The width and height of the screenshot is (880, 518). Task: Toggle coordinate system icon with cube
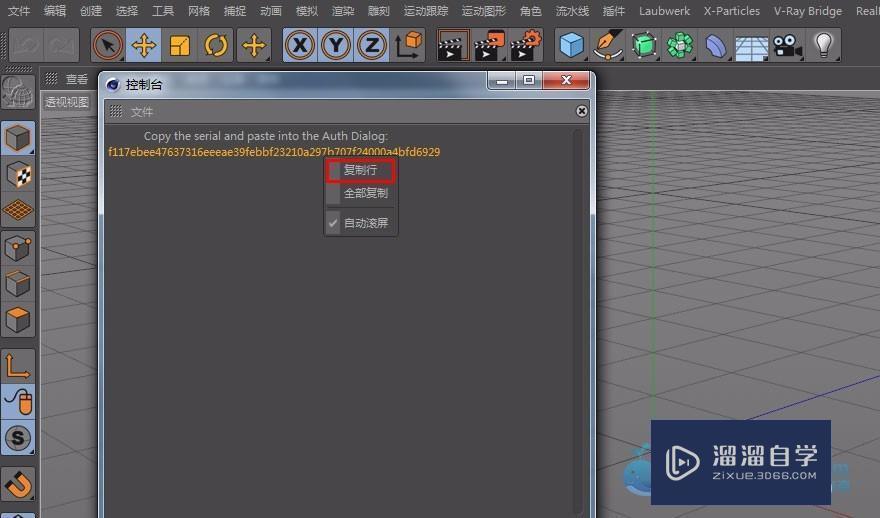coord(408,45)
